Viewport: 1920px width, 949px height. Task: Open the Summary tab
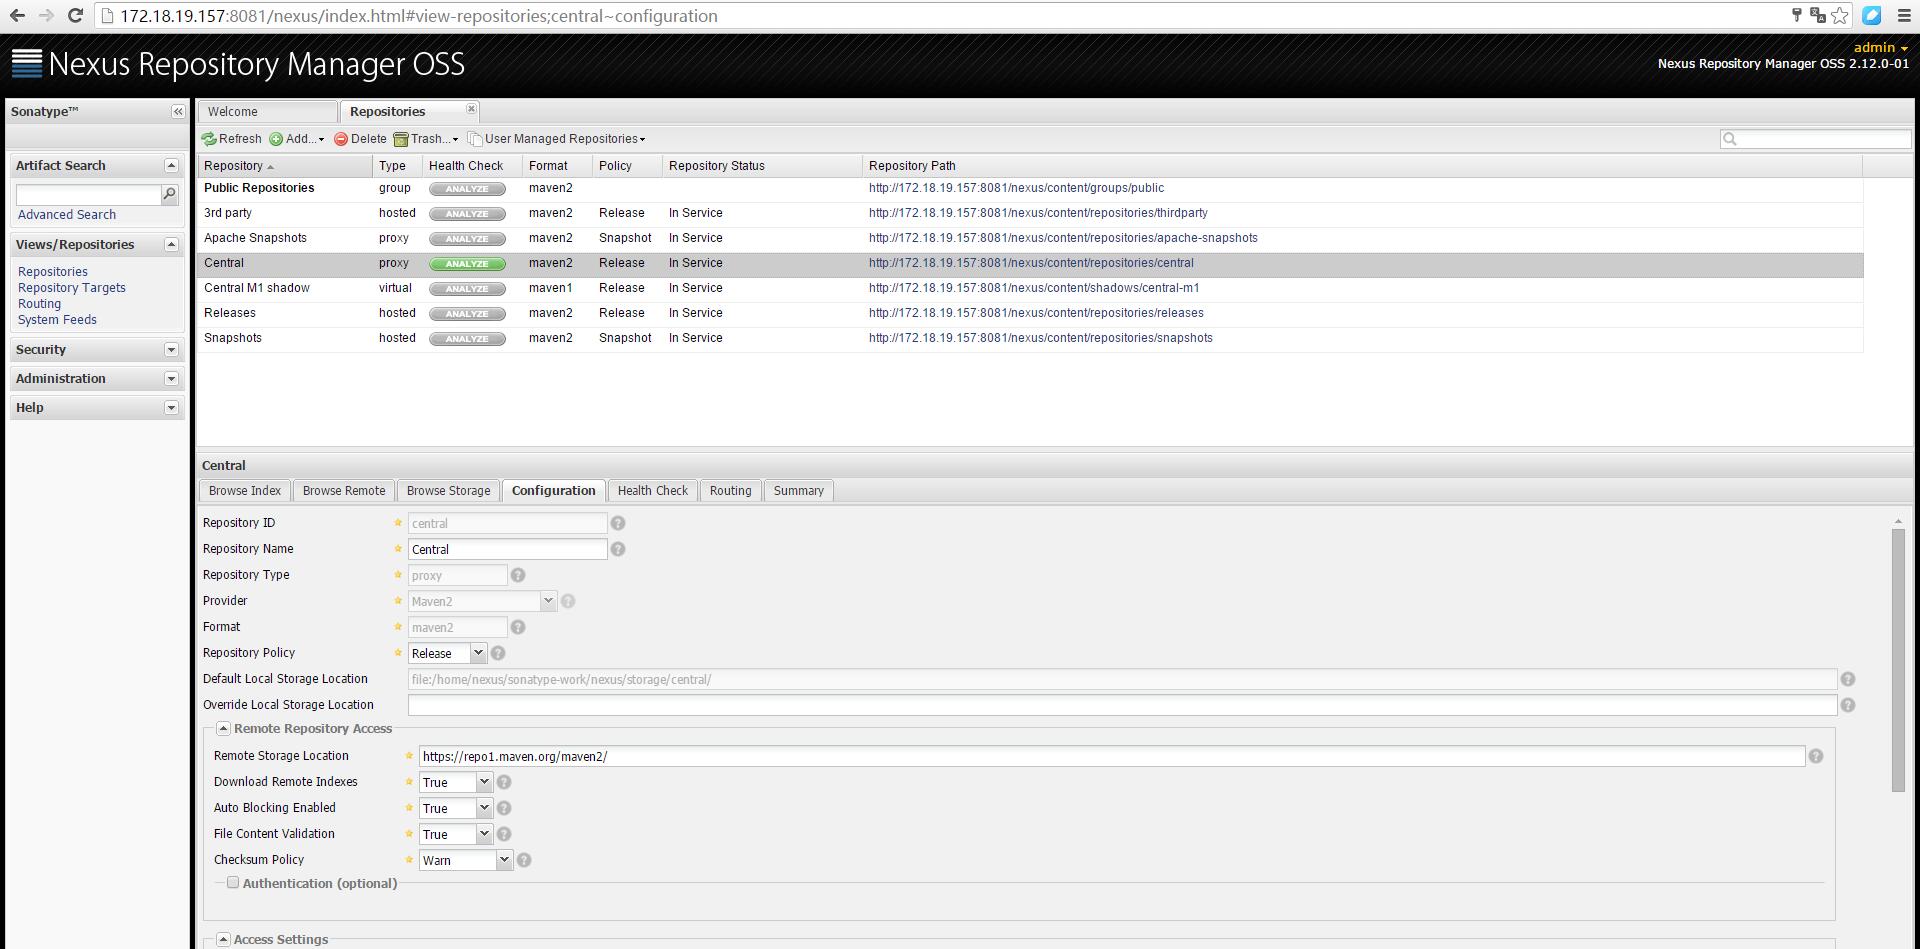pos(799,491)
